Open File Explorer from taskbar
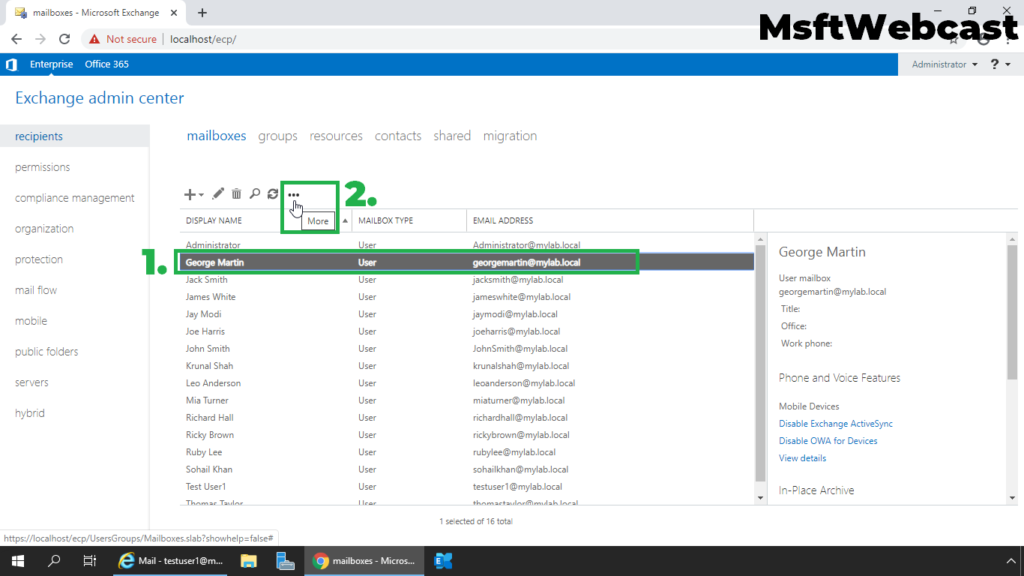This screenshot has height=576, width=1024. point(249,561)
